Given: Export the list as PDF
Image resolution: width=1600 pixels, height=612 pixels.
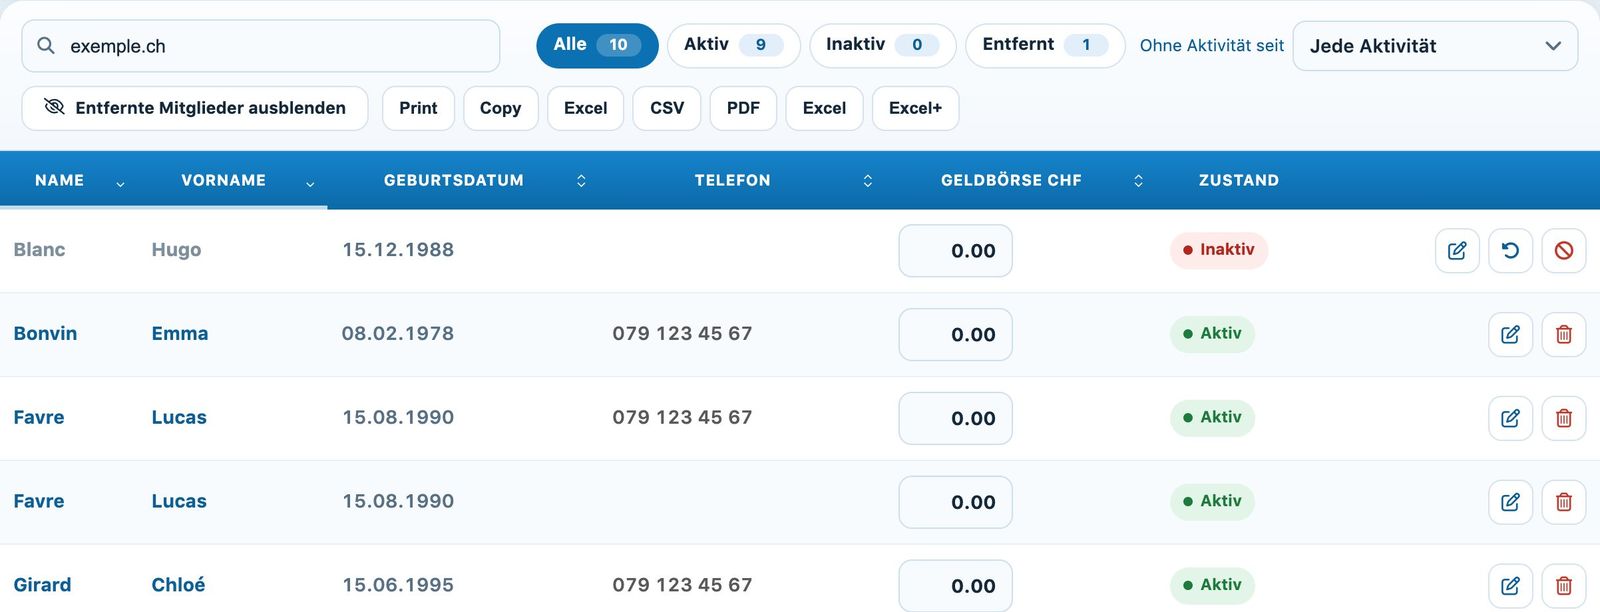Looking at the screenshot, I should pos(743,108).
